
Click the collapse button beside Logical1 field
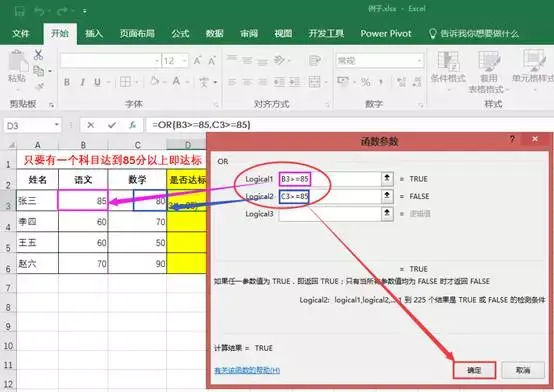(x=387, y=179)
